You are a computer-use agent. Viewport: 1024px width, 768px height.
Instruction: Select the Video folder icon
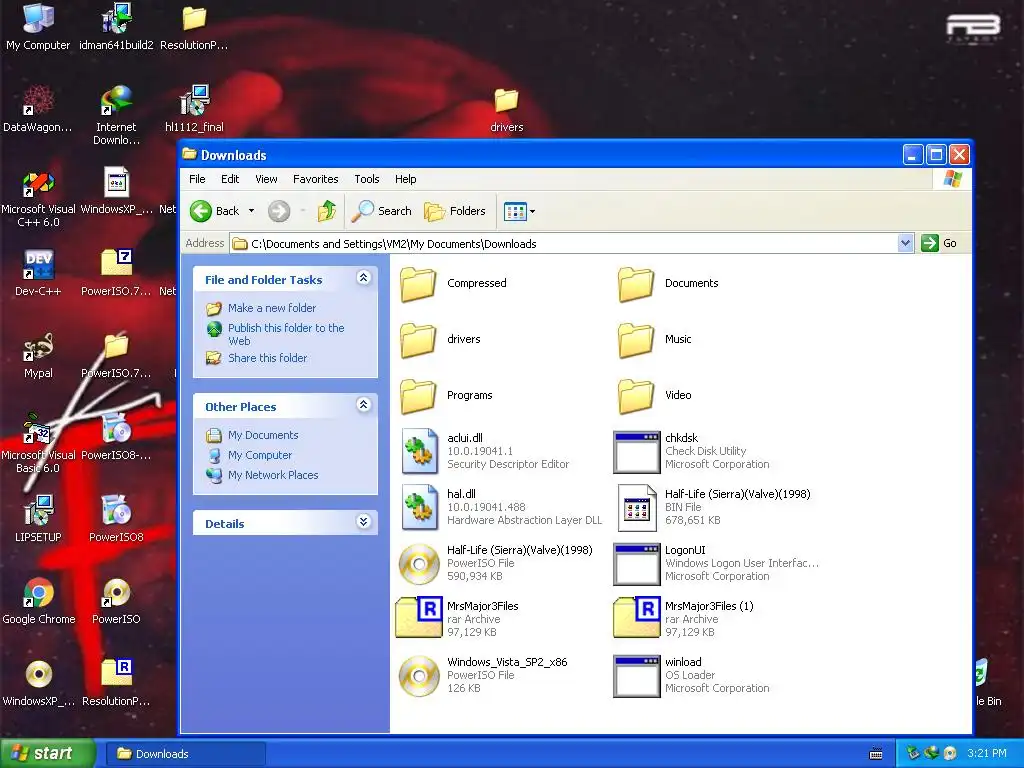point(636,396)
